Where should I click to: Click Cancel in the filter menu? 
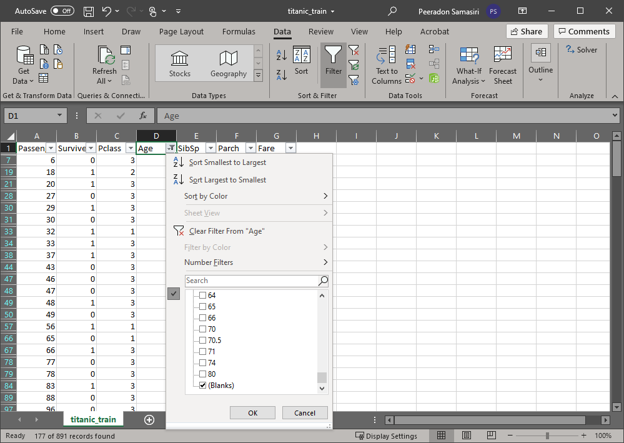(x=304, y=412)
